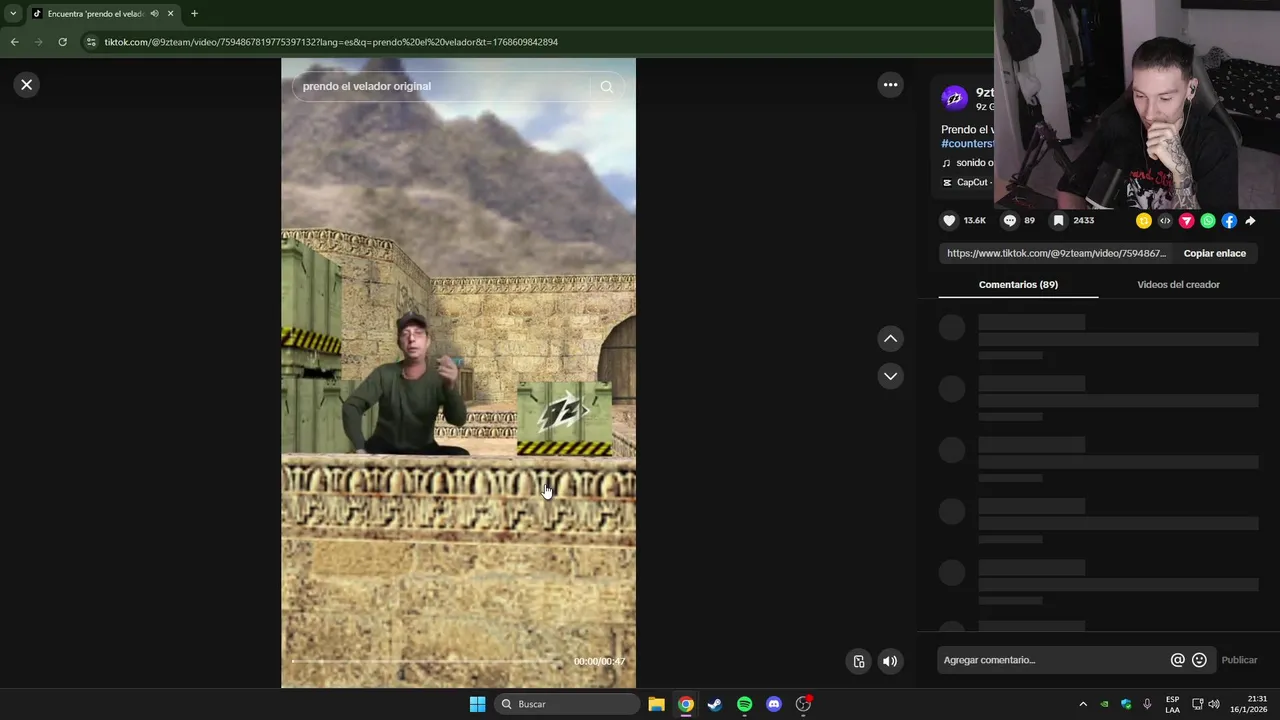Select the Comentarios (89) tab
This screenshot has height=720, width=1280.
click(x=1018, y=285)
